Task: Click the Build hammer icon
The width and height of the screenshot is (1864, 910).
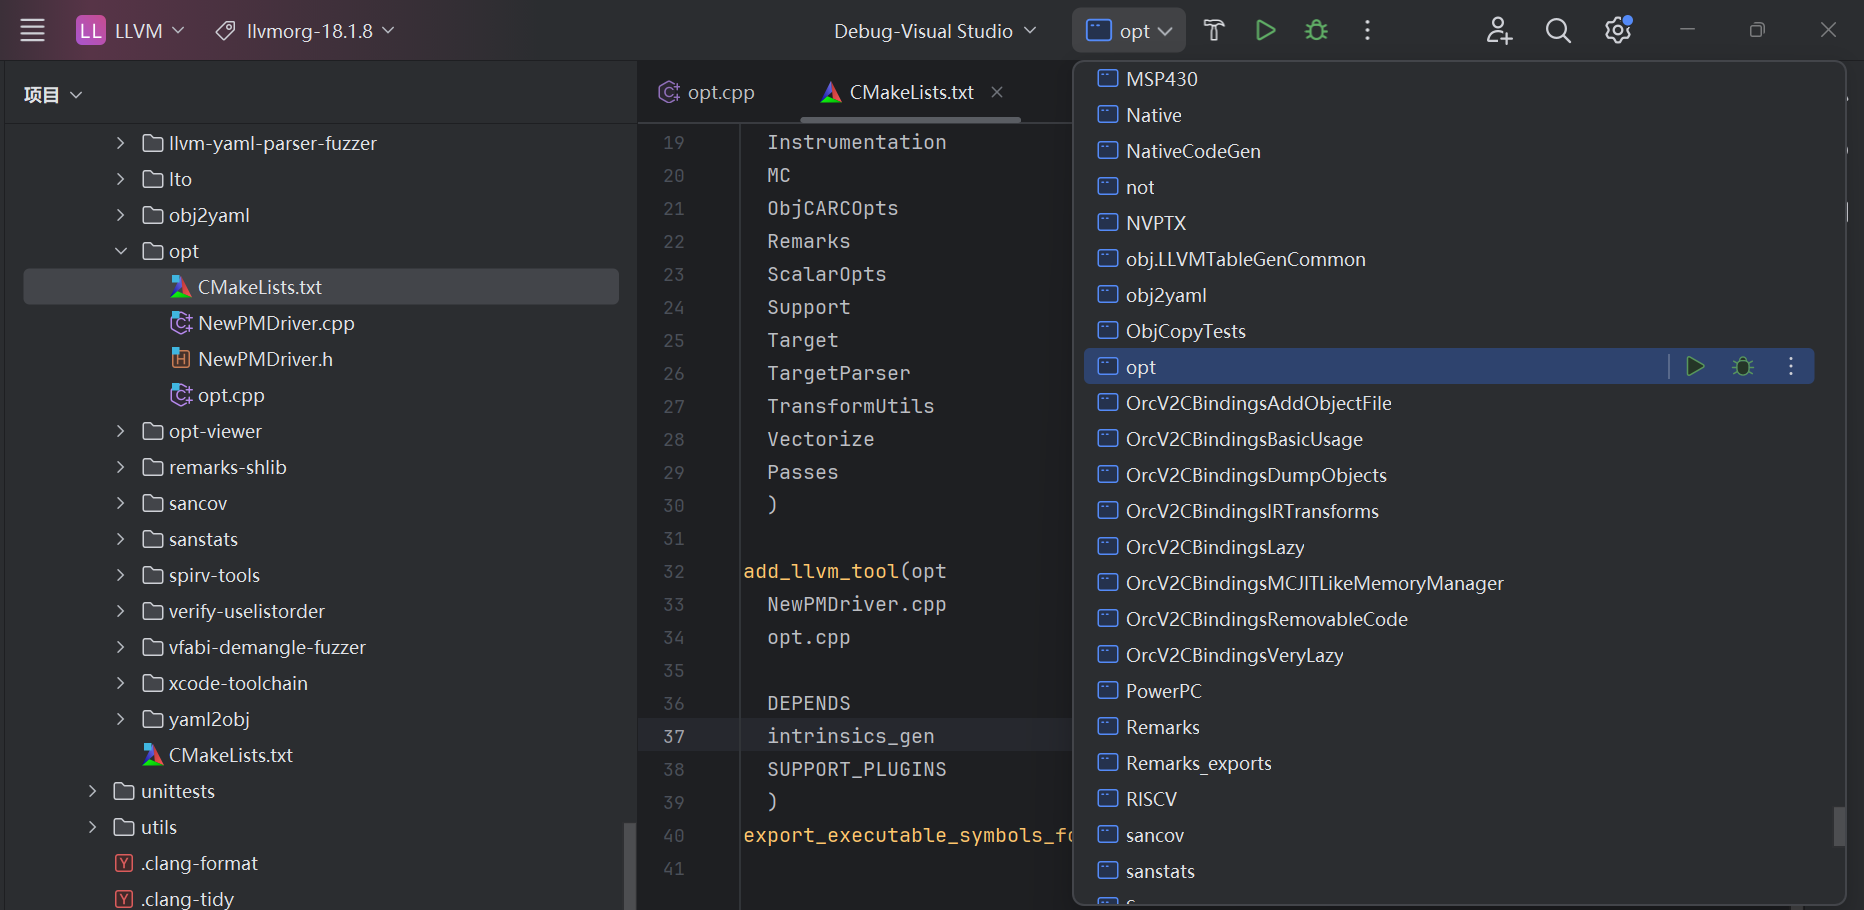Action: (x=1214, y=31)
